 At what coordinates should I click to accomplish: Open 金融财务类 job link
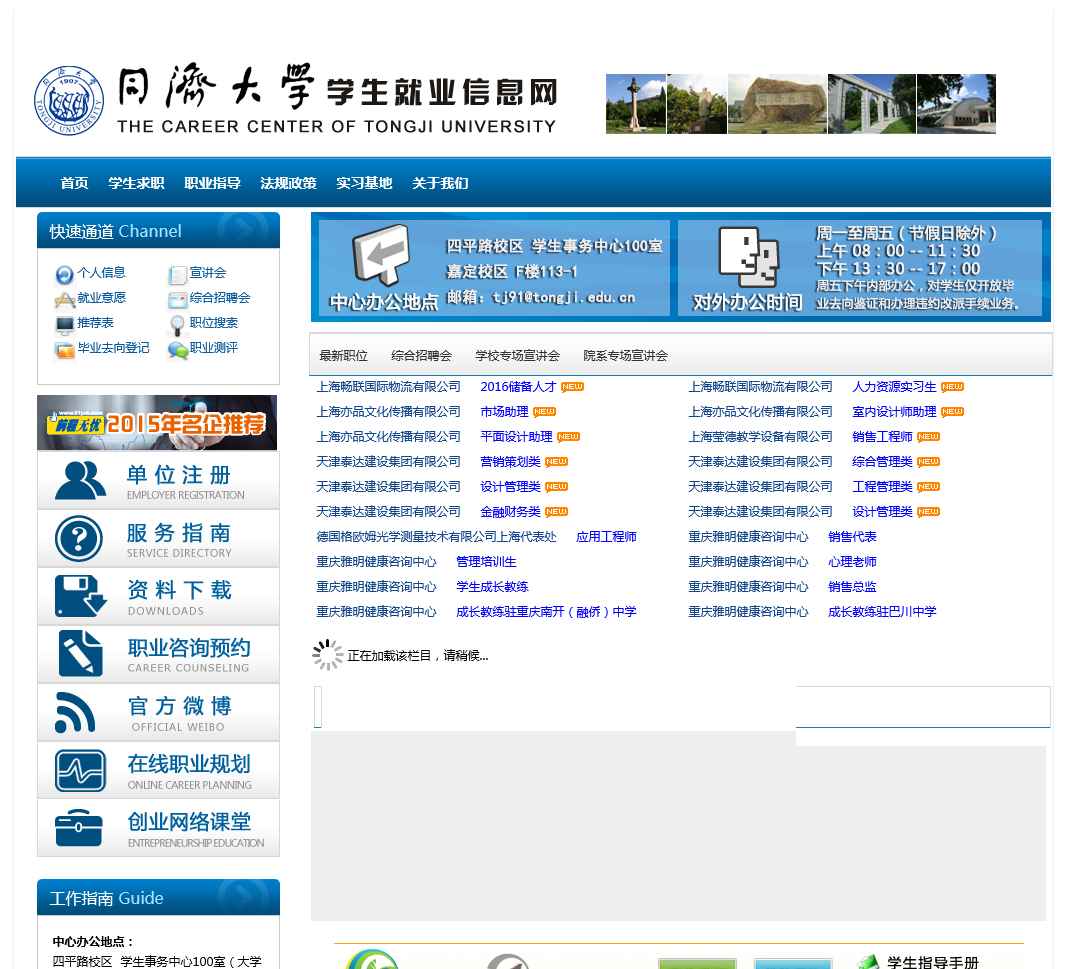[x=510, y=511]
